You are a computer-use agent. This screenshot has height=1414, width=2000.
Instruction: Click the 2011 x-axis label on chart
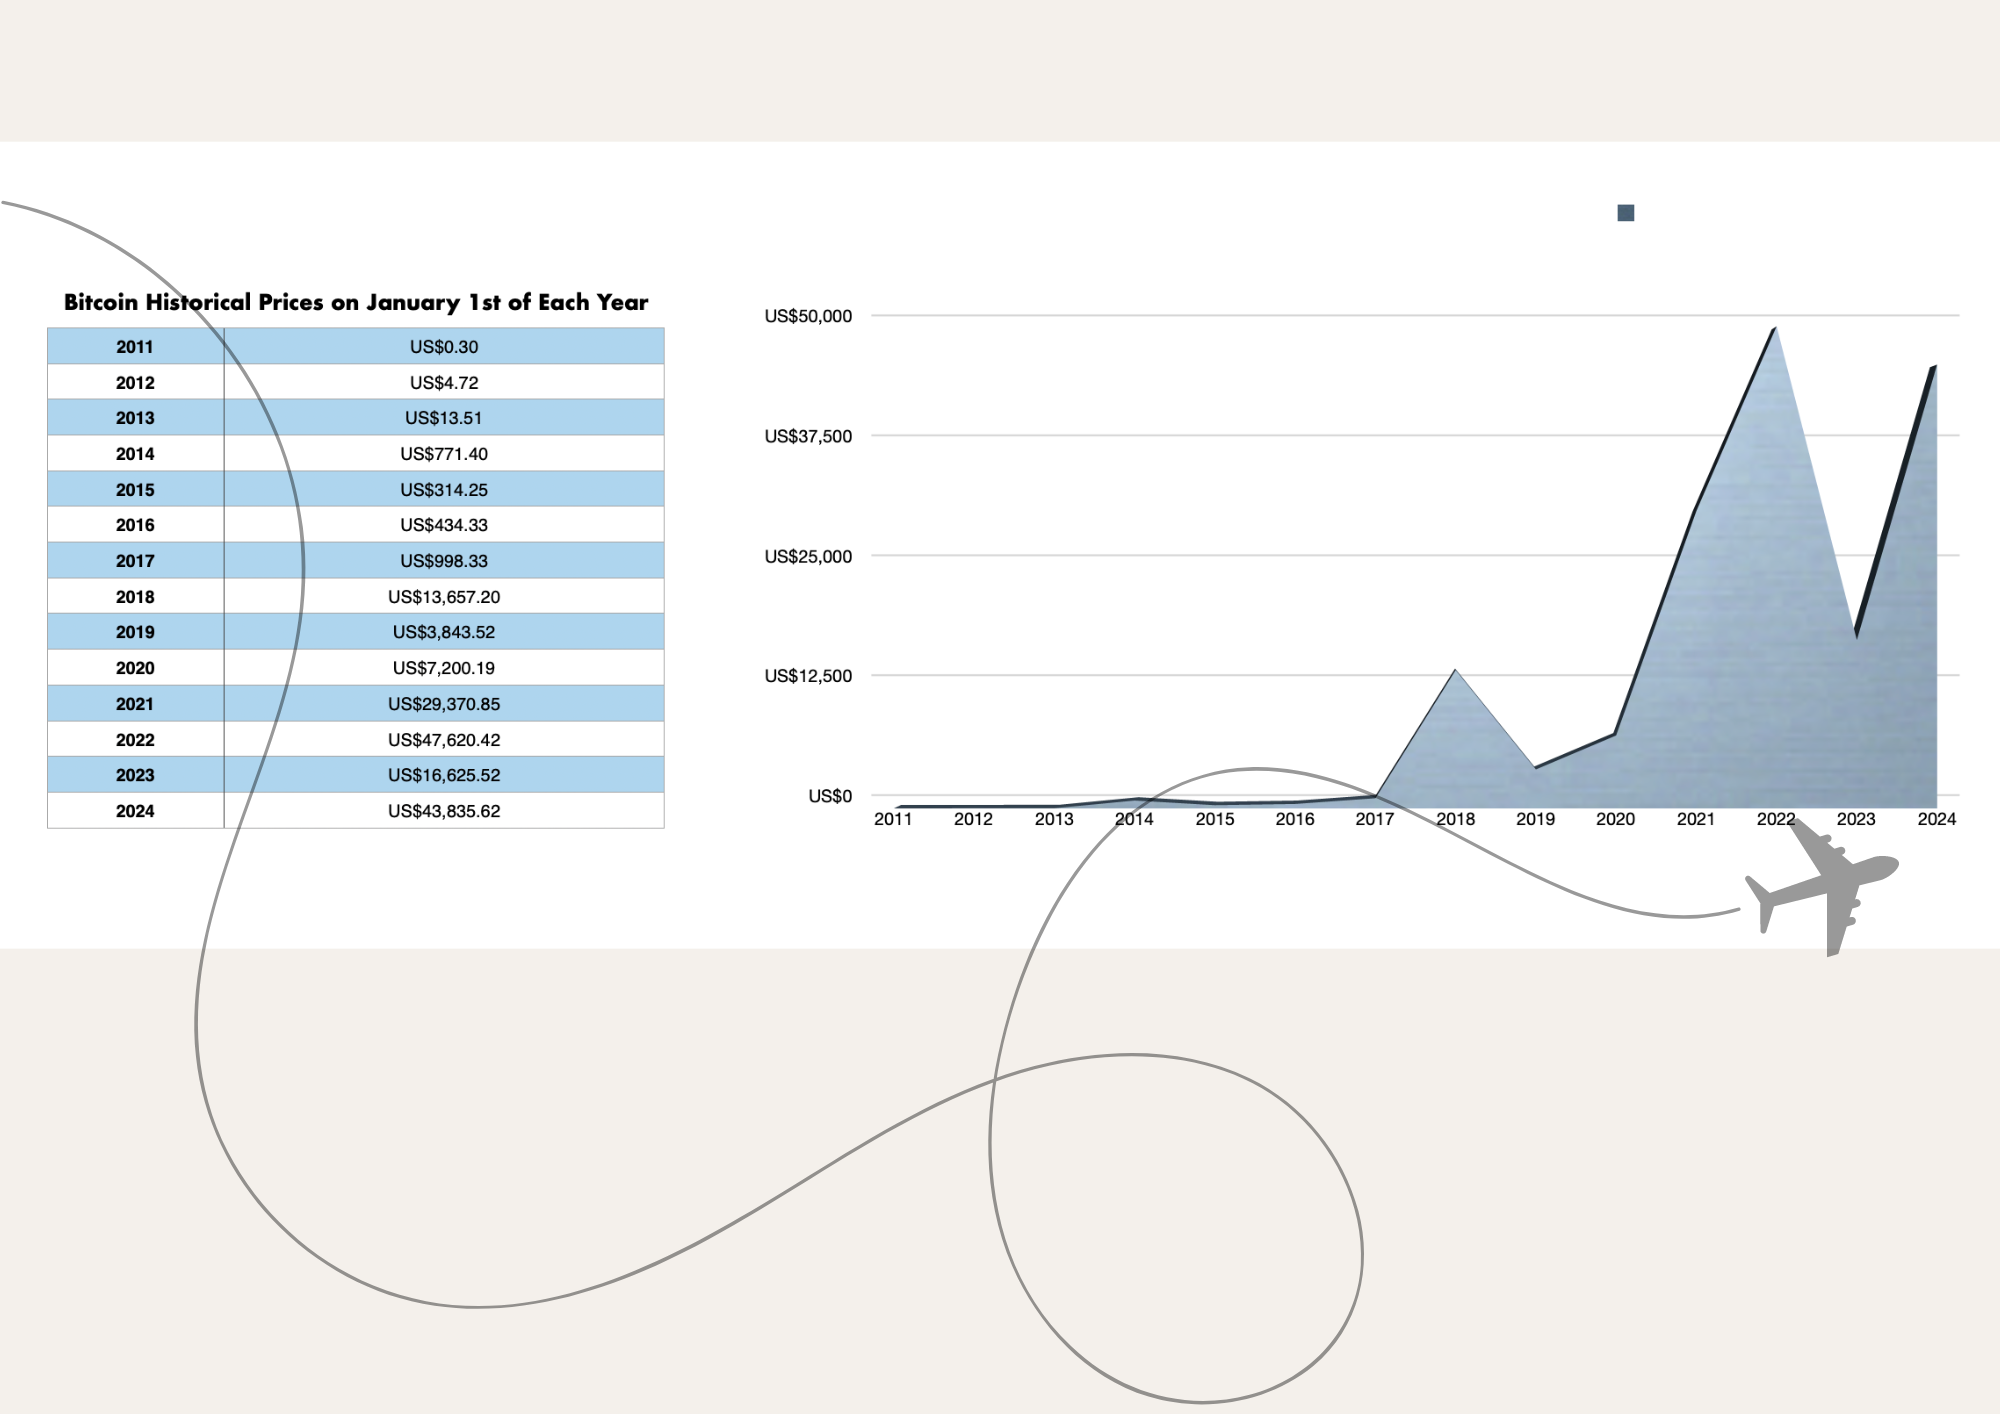tap(893, 819)
